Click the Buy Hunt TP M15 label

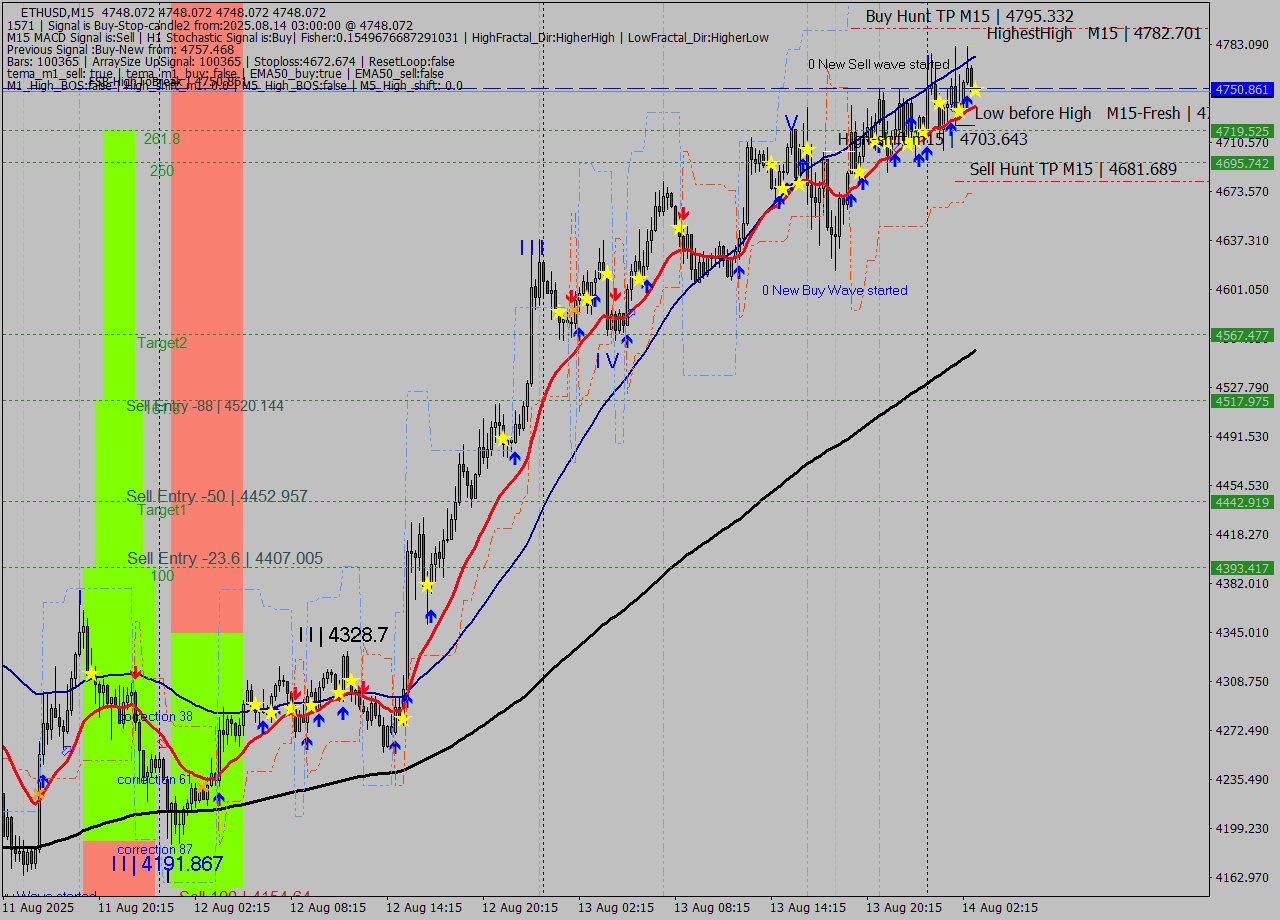point(969,16)
